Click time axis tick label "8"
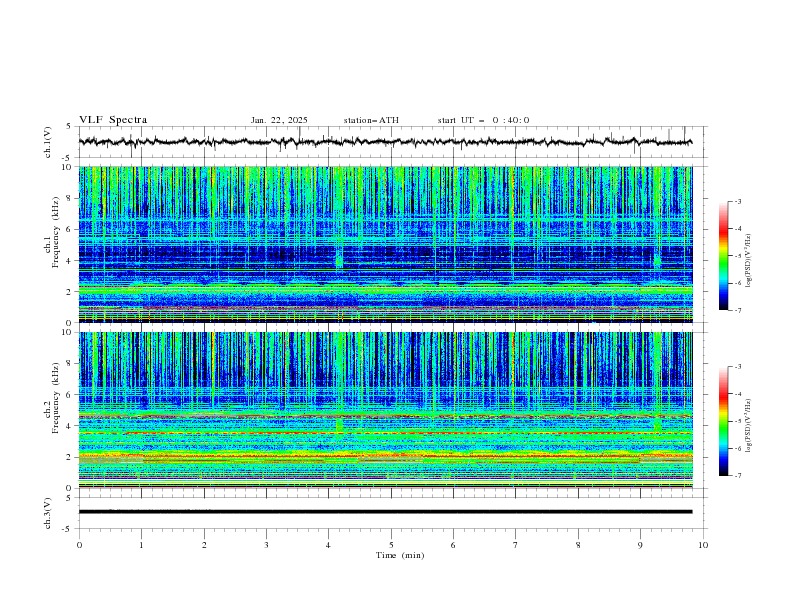This screenshot has width=792, height=612. pyautogui.click(x=578, y=545)
